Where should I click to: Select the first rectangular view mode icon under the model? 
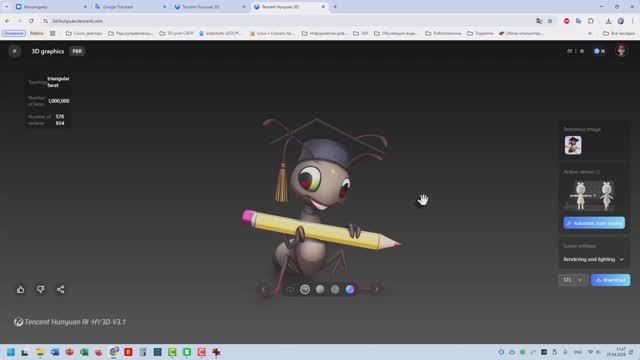point(290,289)
